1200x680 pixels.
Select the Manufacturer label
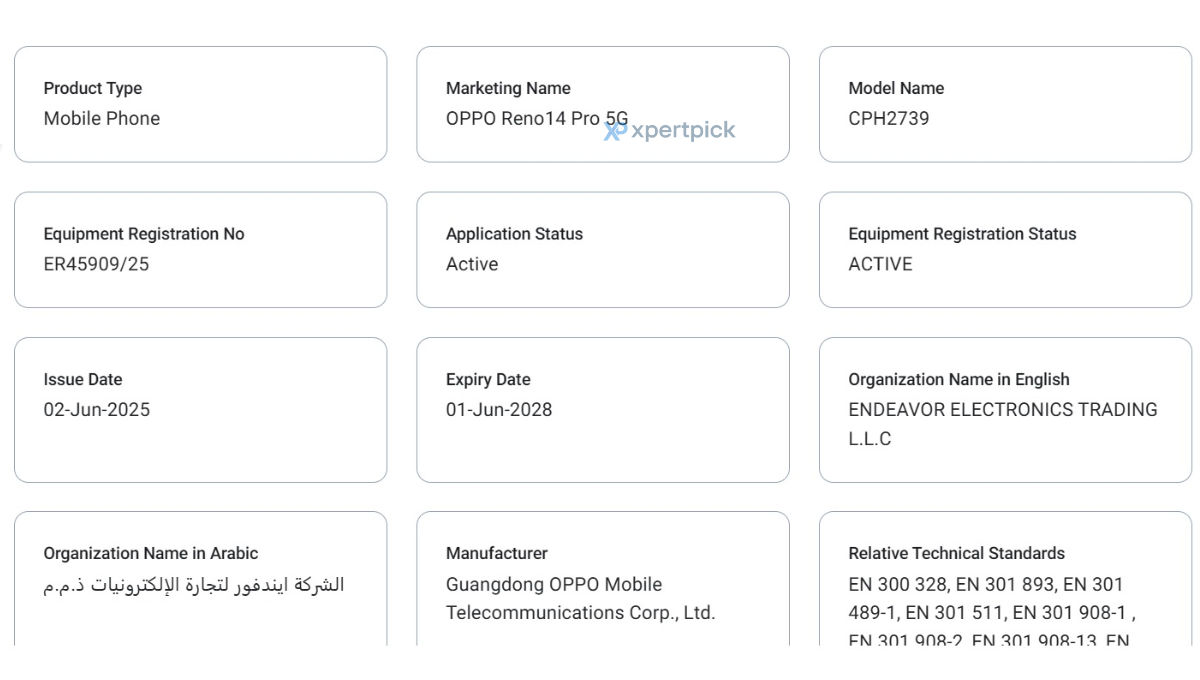coord(497,553)
